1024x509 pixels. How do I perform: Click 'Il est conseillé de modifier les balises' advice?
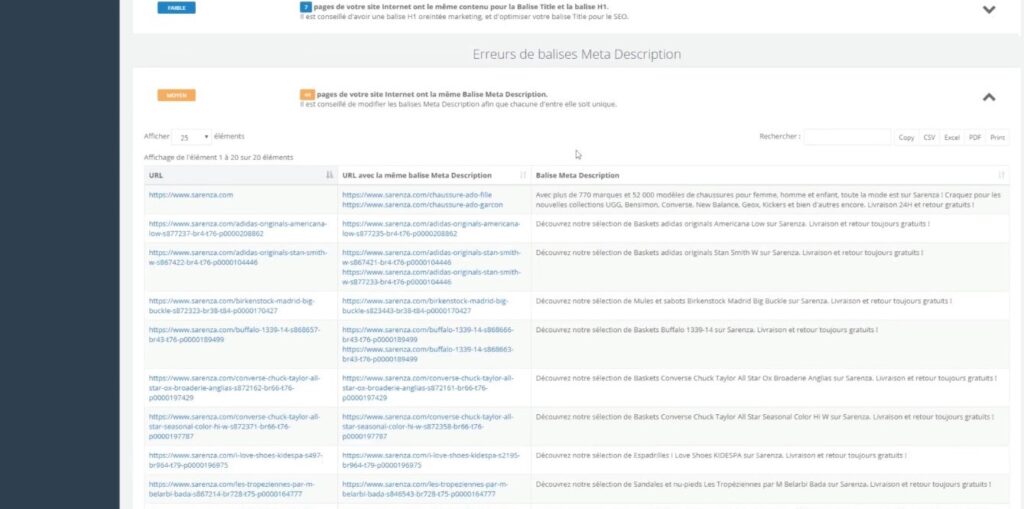(x=458, y=104)
